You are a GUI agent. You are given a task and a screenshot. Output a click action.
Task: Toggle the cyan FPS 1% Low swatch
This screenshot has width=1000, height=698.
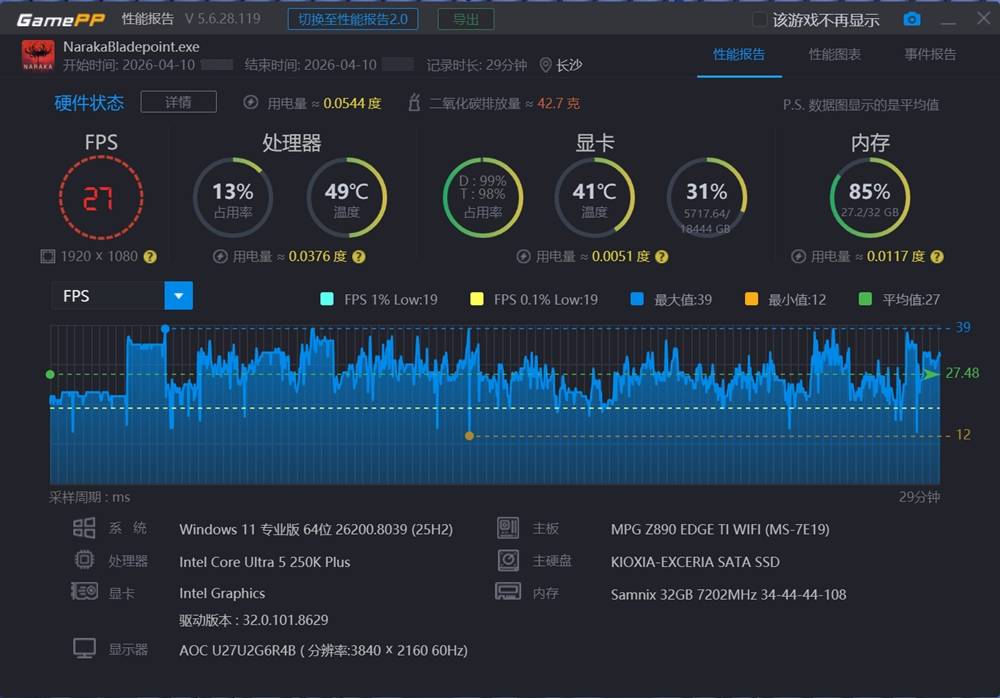pos(327,299)
